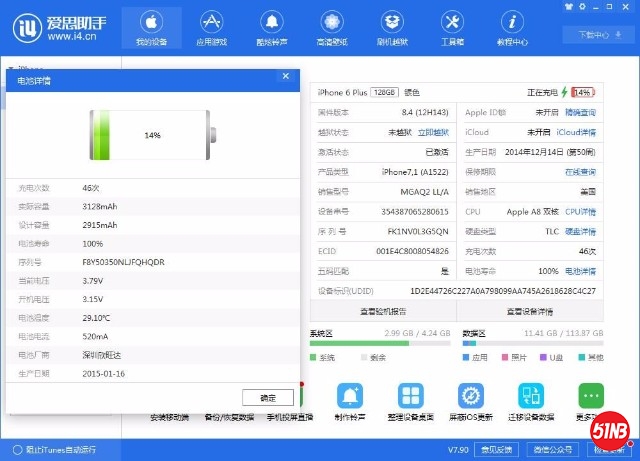Screen dimensions: 640x461
Task: Open the 刷机越狱 flash and jailbreak section
Action: (392, 27)
